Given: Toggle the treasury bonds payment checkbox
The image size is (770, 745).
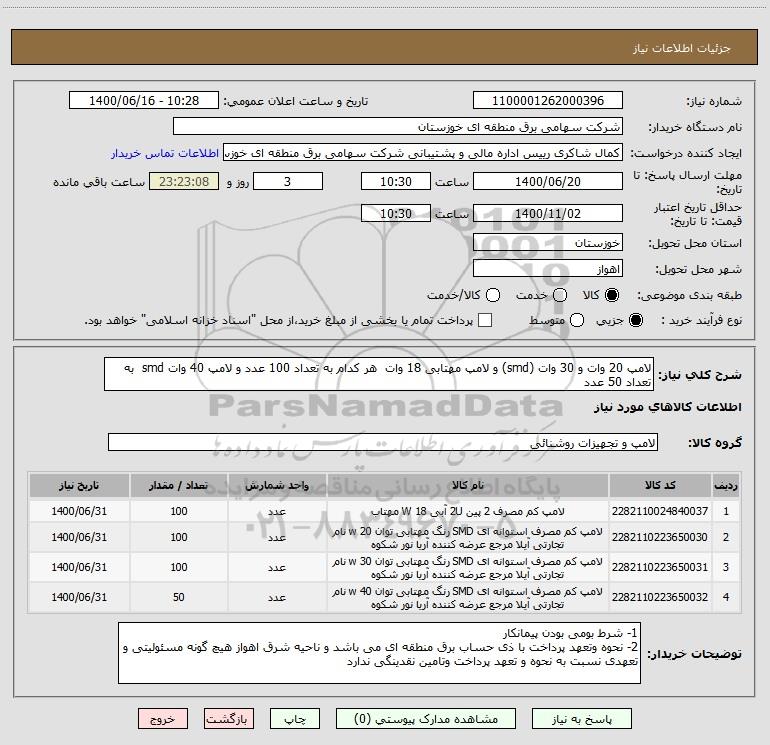Looking at the screenshot, I should [x=485, y=320].
